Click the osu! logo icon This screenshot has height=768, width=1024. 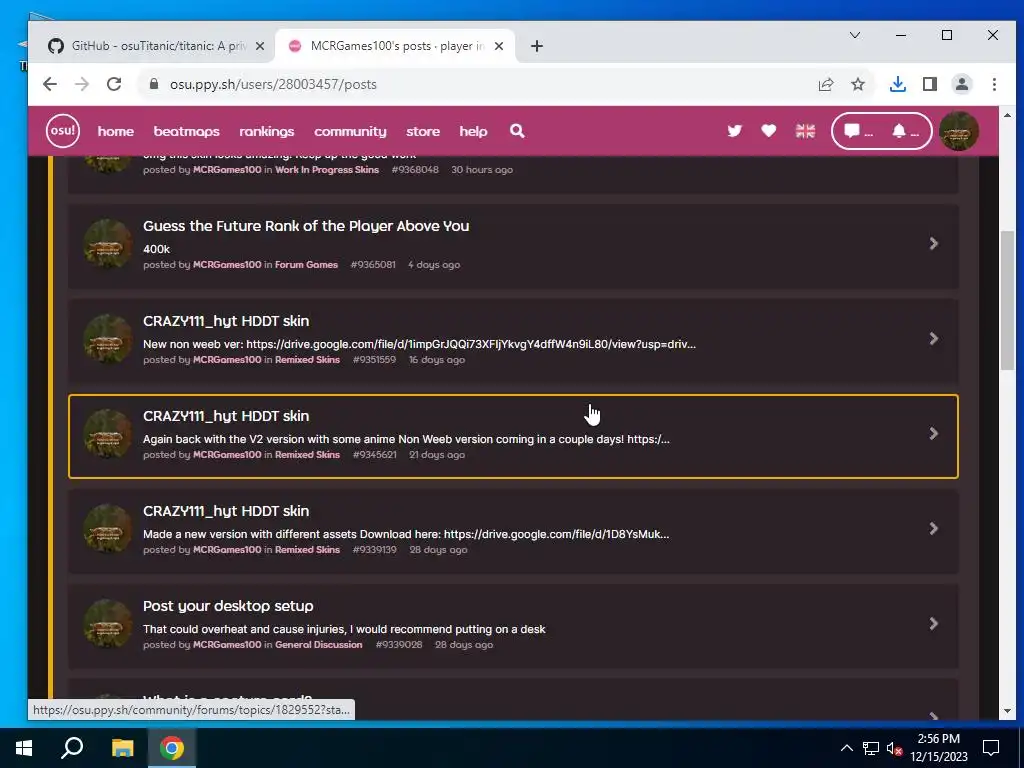point(63,131)
